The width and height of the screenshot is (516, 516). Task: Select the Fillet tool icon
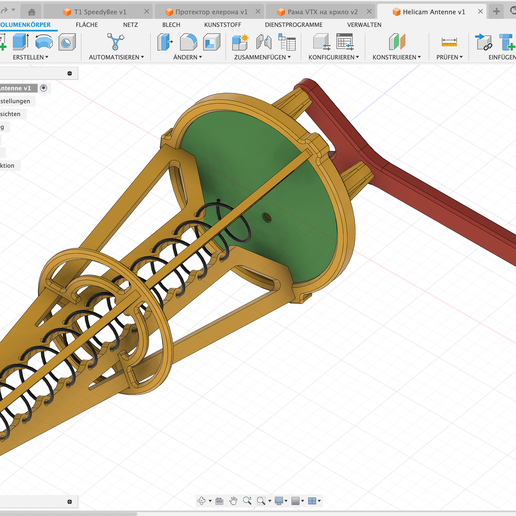[x=188, y=42]
